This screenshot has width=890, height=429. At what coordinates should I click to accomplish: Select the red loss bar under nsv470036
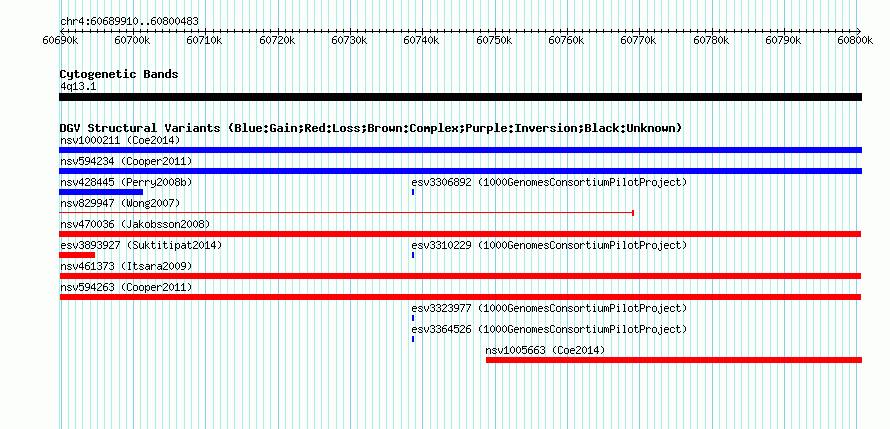click(x=460, y=234)
